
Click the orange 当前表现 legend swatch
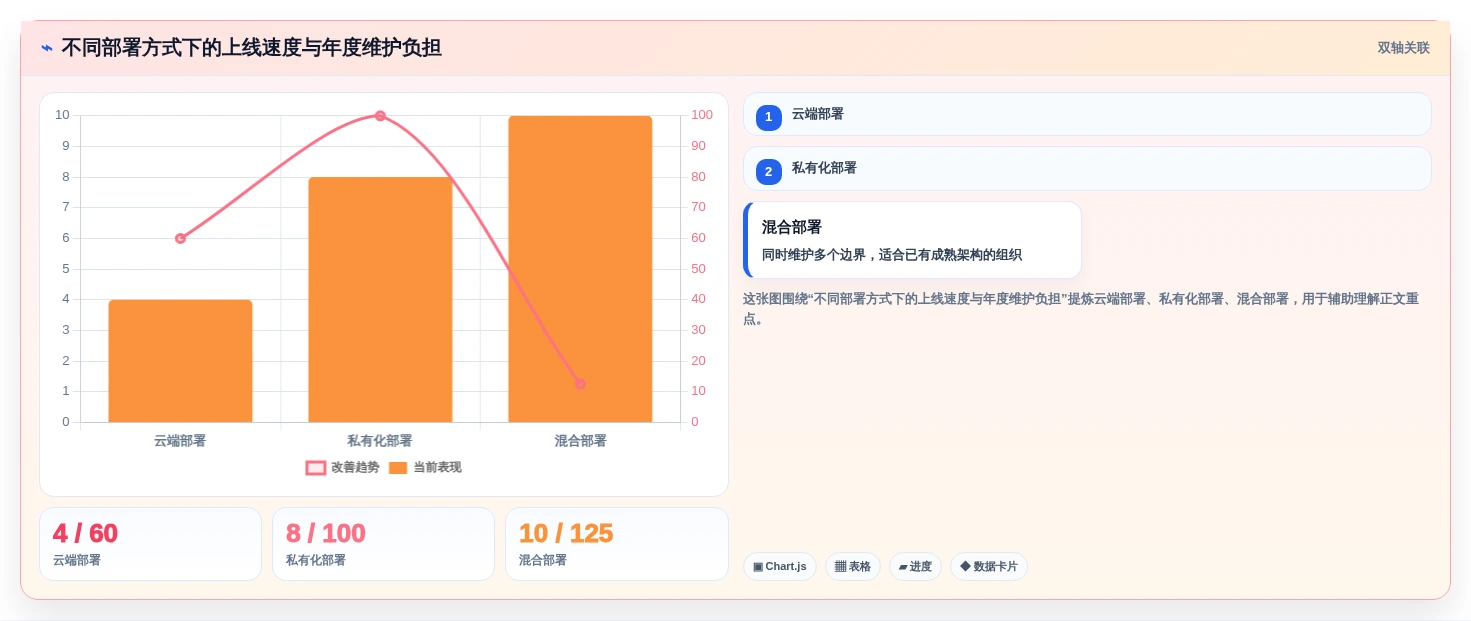tap(398, 467)
